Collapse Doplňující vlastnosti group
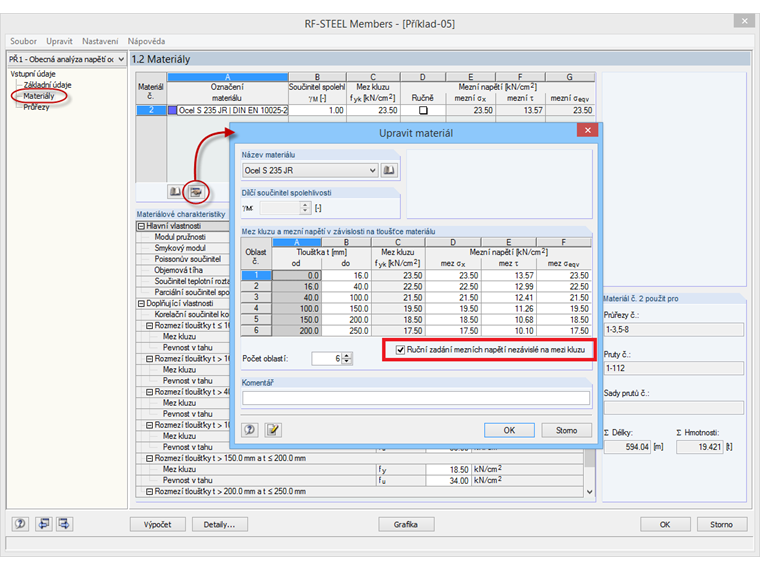Viewport: 760px width, 570px height. 141,303
